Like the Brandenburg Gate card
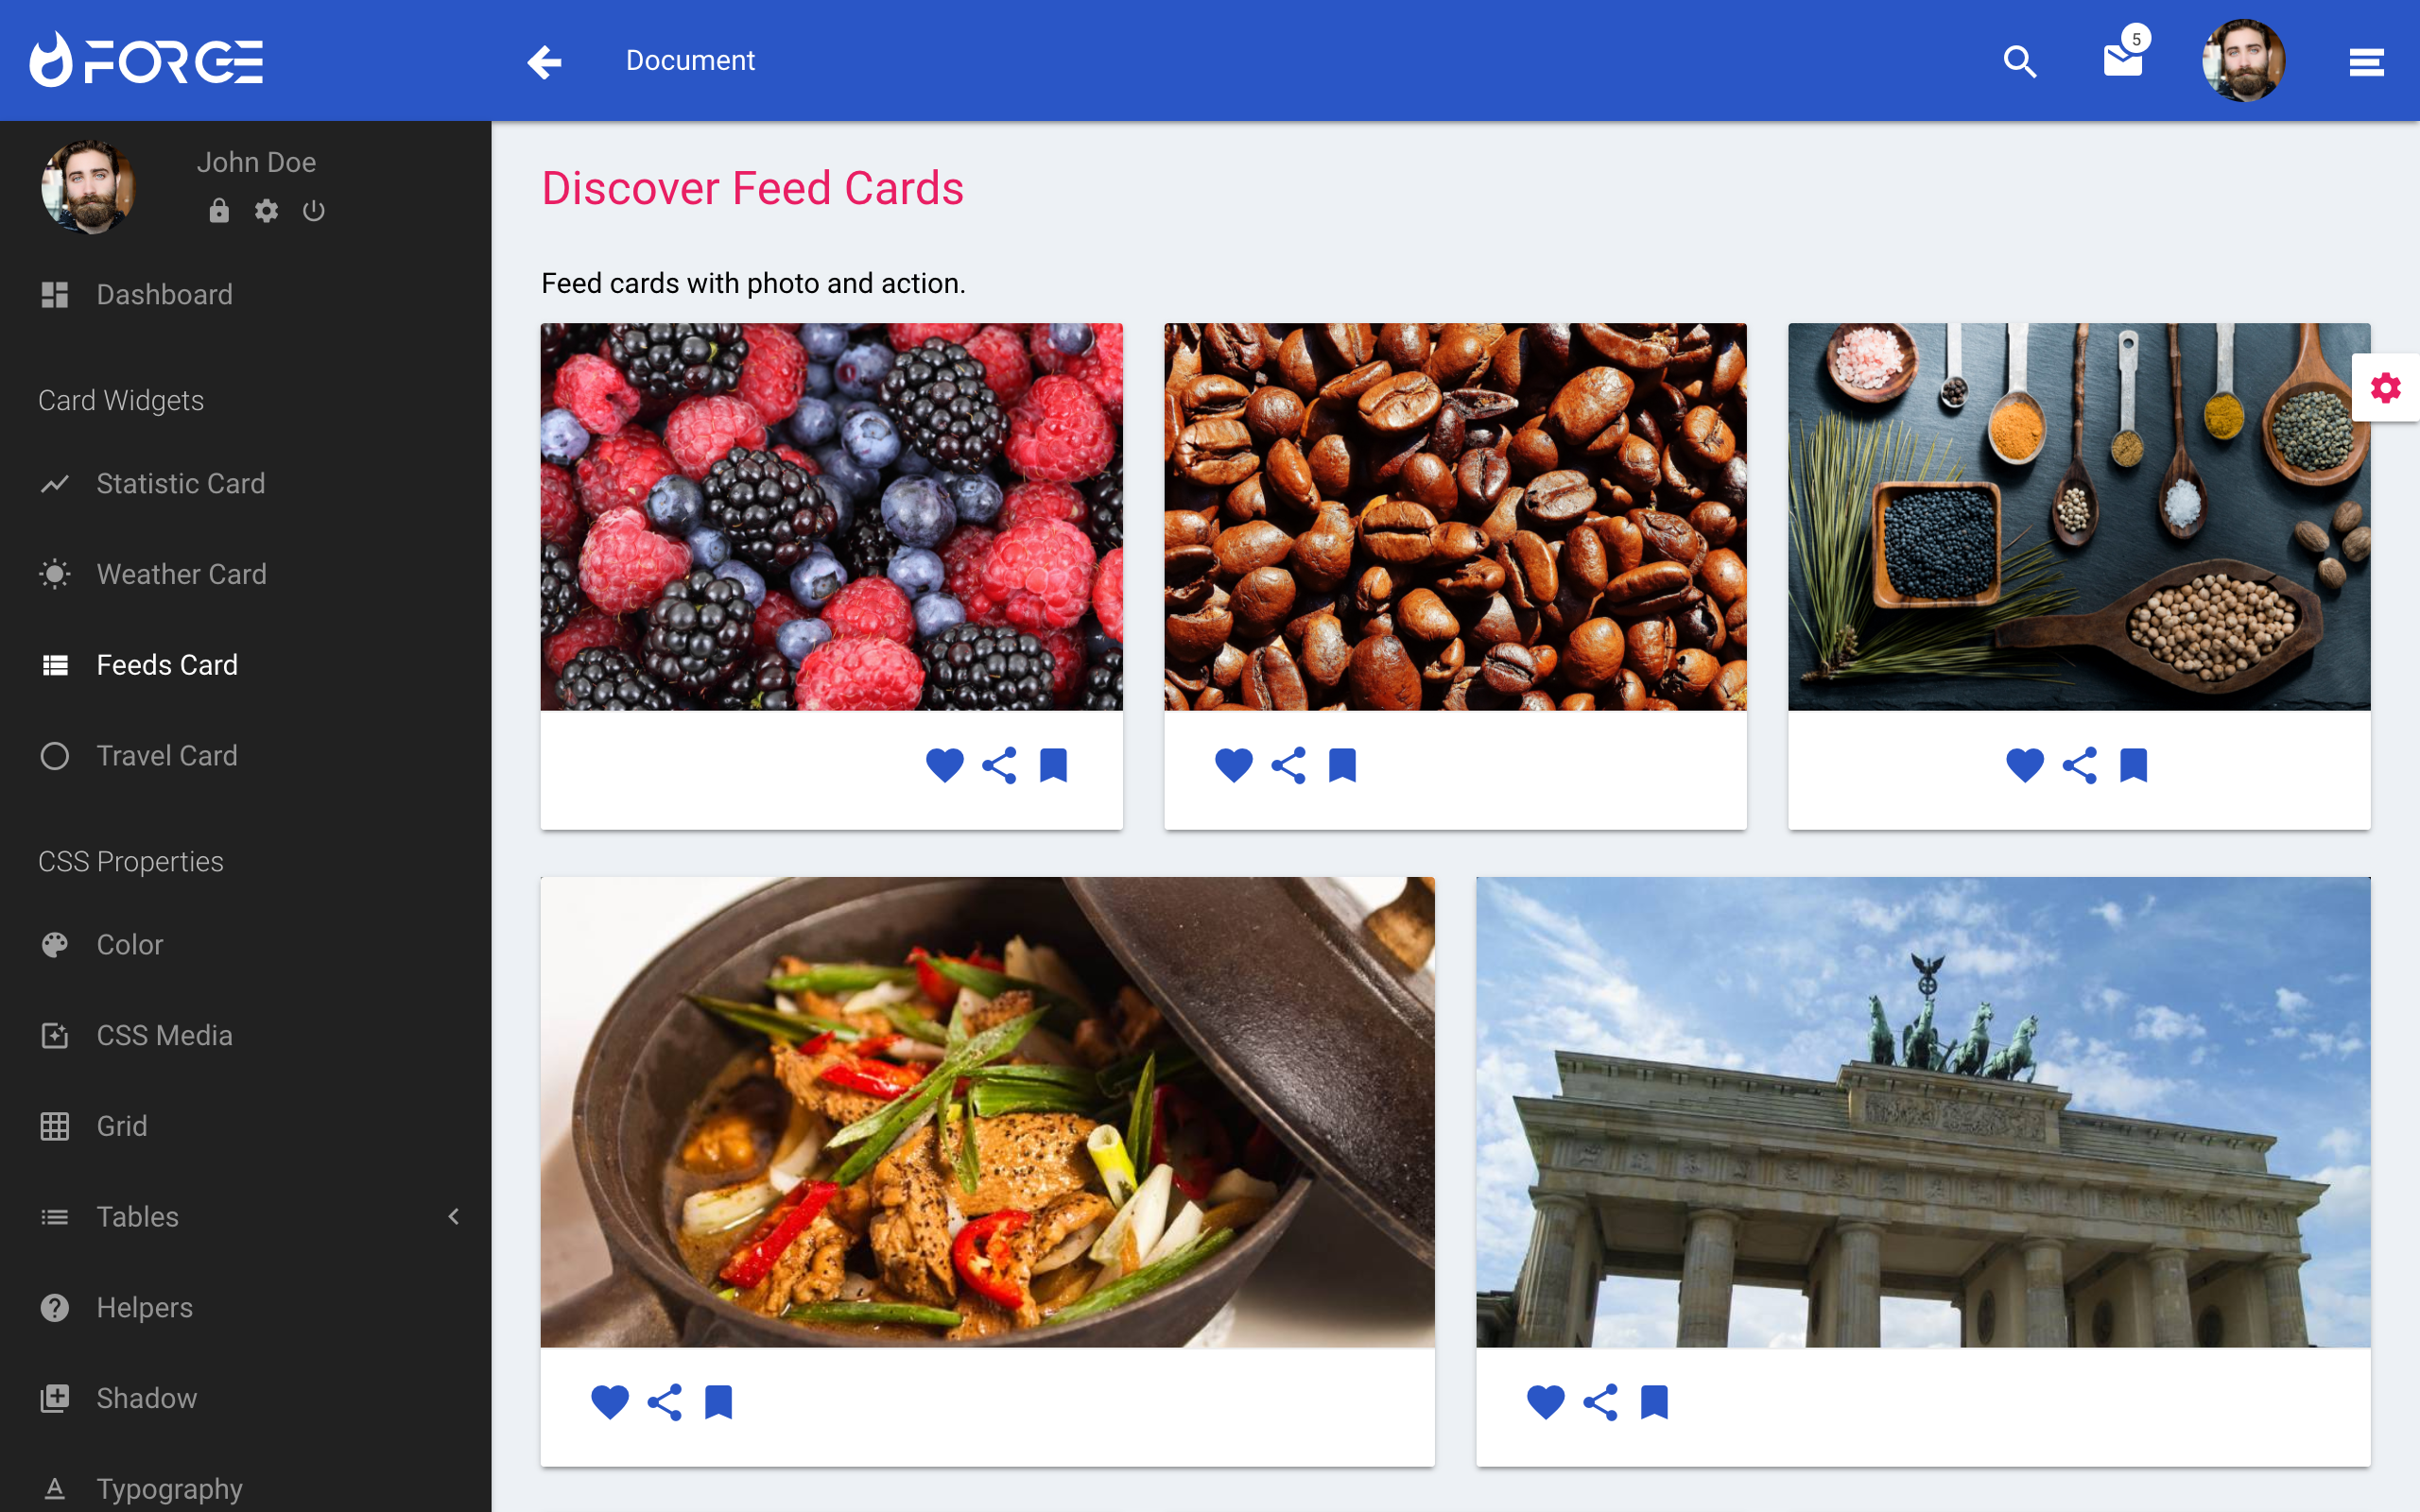Viewport: 2420px width, 1512px height. tap(1545, 1402)
